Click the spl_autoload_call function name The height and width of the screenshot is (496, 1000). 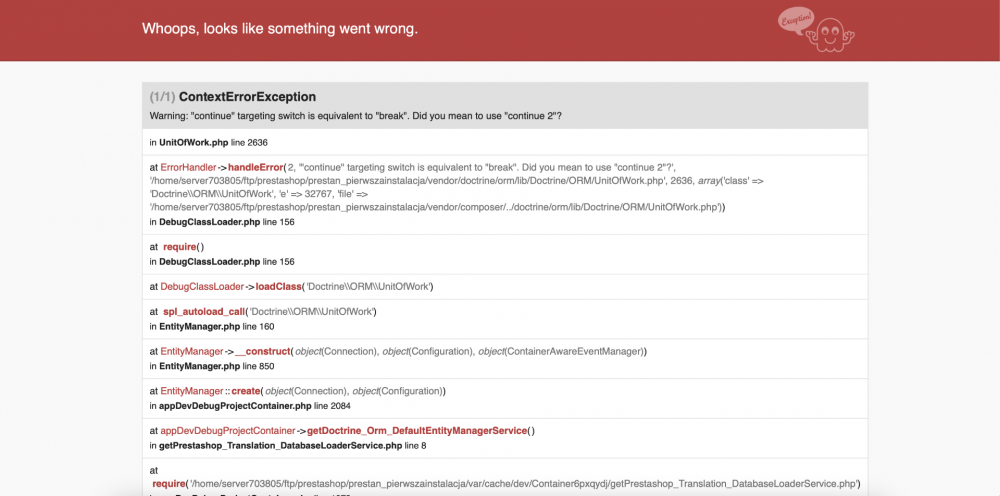204,311
